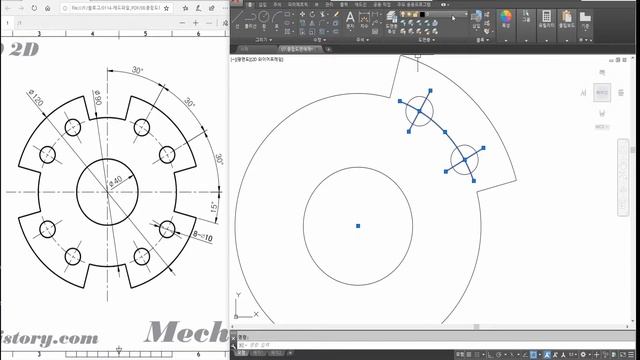
Task: Open the Base view panel
Action: click(585, 20)
